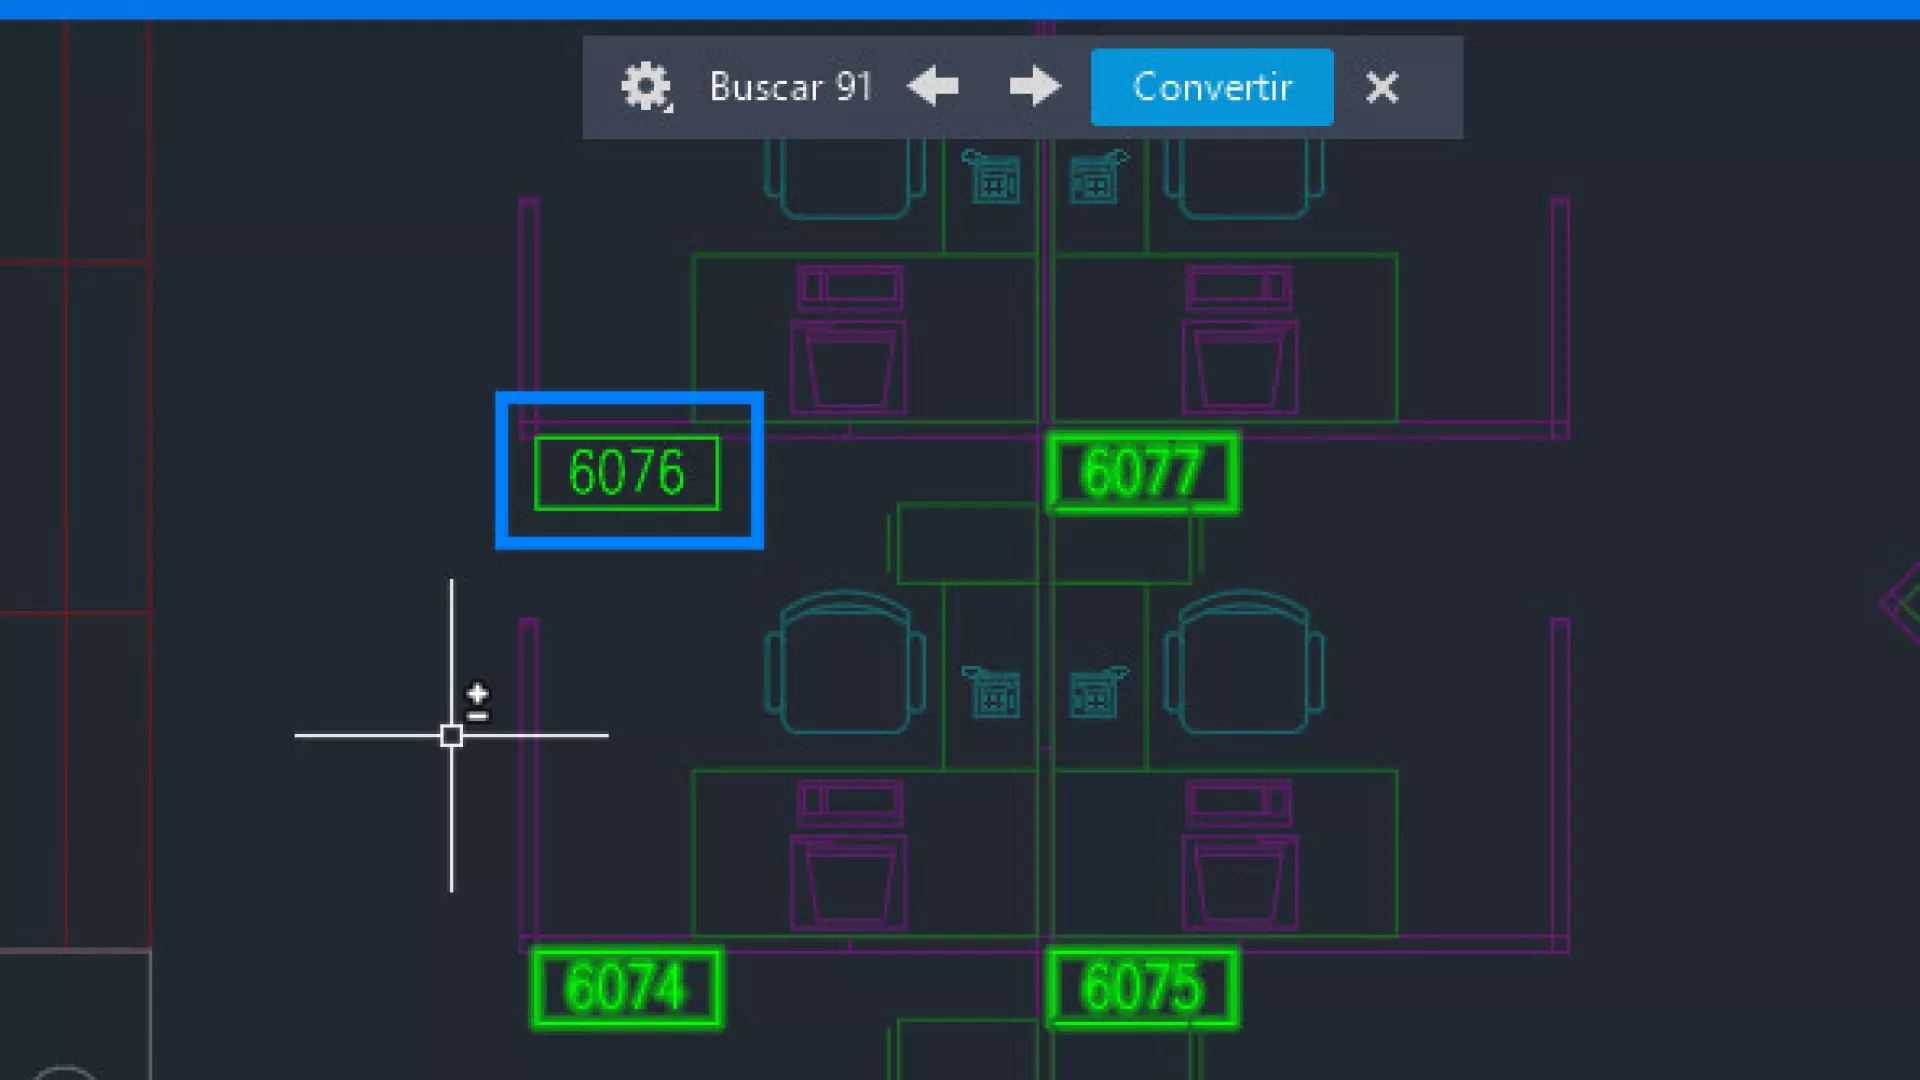Select the upper-left magenta computer block
The height and width of the screenshot is (1080, 1920).
pyautogui.click(x=849, y=340)
